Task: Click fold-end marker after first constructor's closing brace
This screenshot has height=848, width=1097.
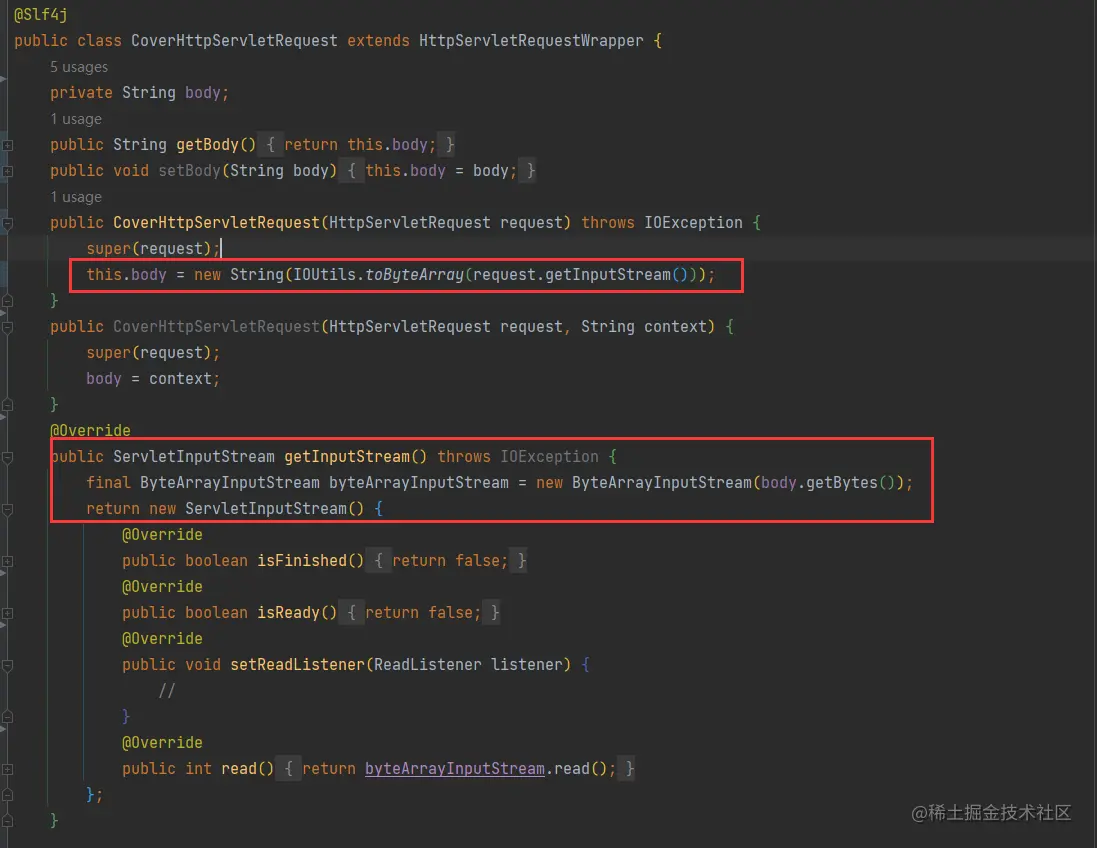Action: point(7,301)
